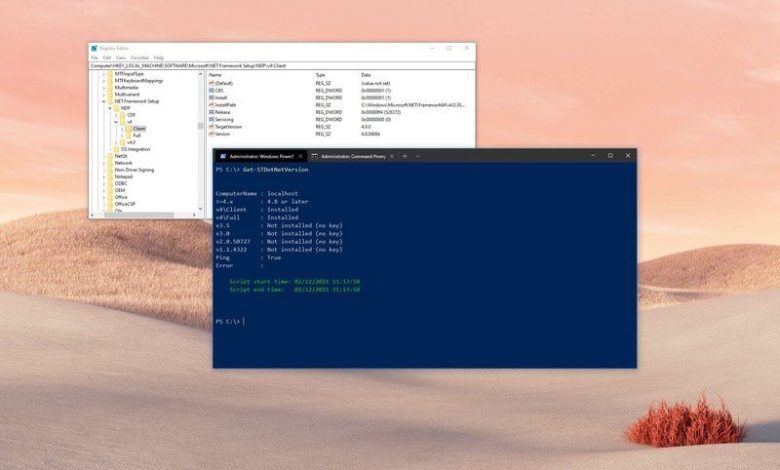This screenshot has height=470, width=780.
Task: Select the Multivariant registry key
Action: [127, 94]
